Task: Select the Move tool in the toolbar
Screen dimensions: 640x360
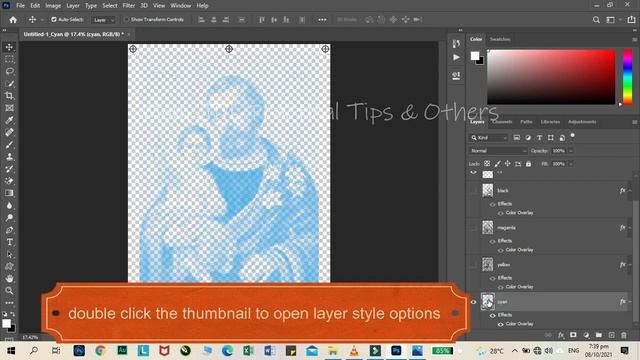Action: [x=9, y=47]
